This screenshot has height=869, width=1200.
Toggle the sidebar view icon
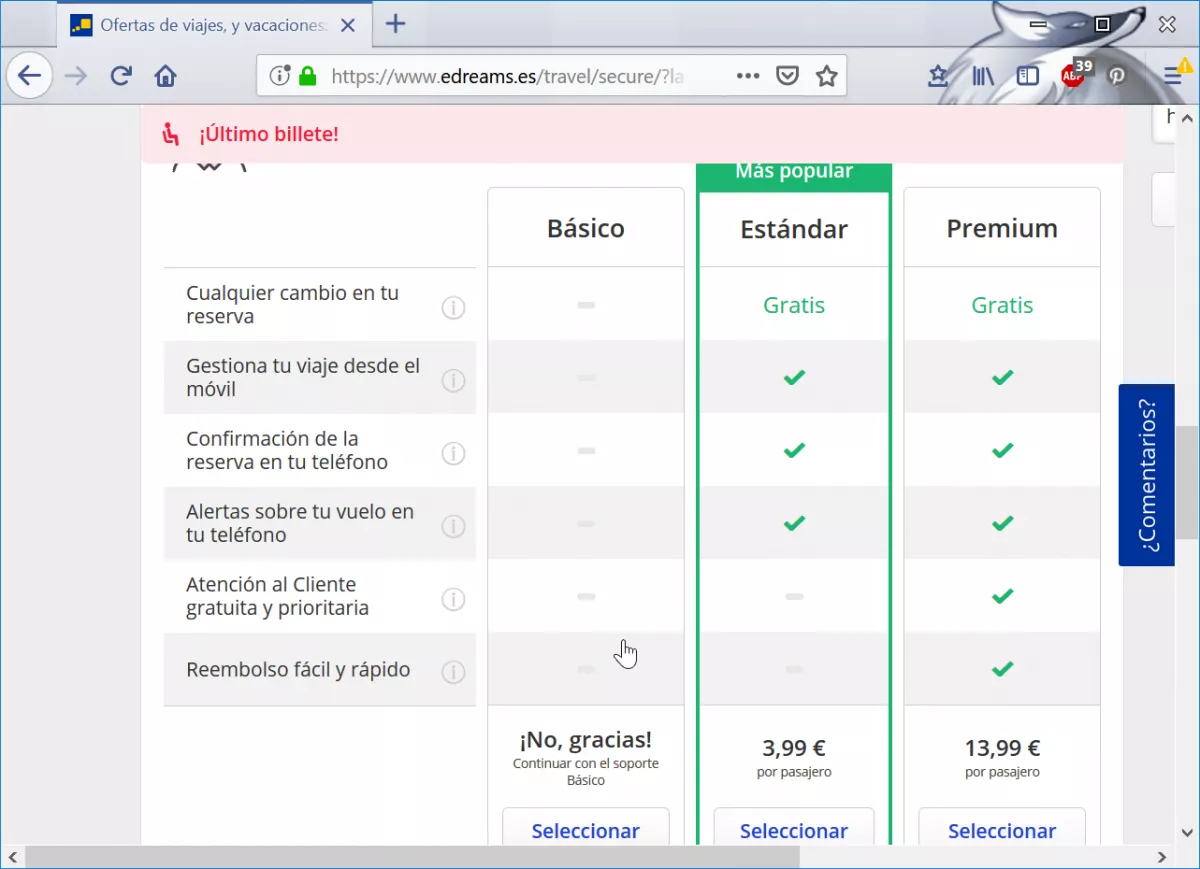coord(1028,76)
